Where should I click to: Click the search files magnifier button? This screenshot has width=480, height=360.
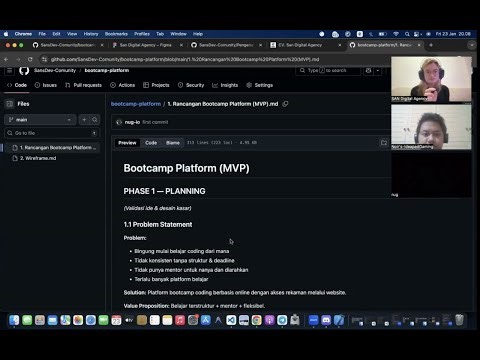95,120
